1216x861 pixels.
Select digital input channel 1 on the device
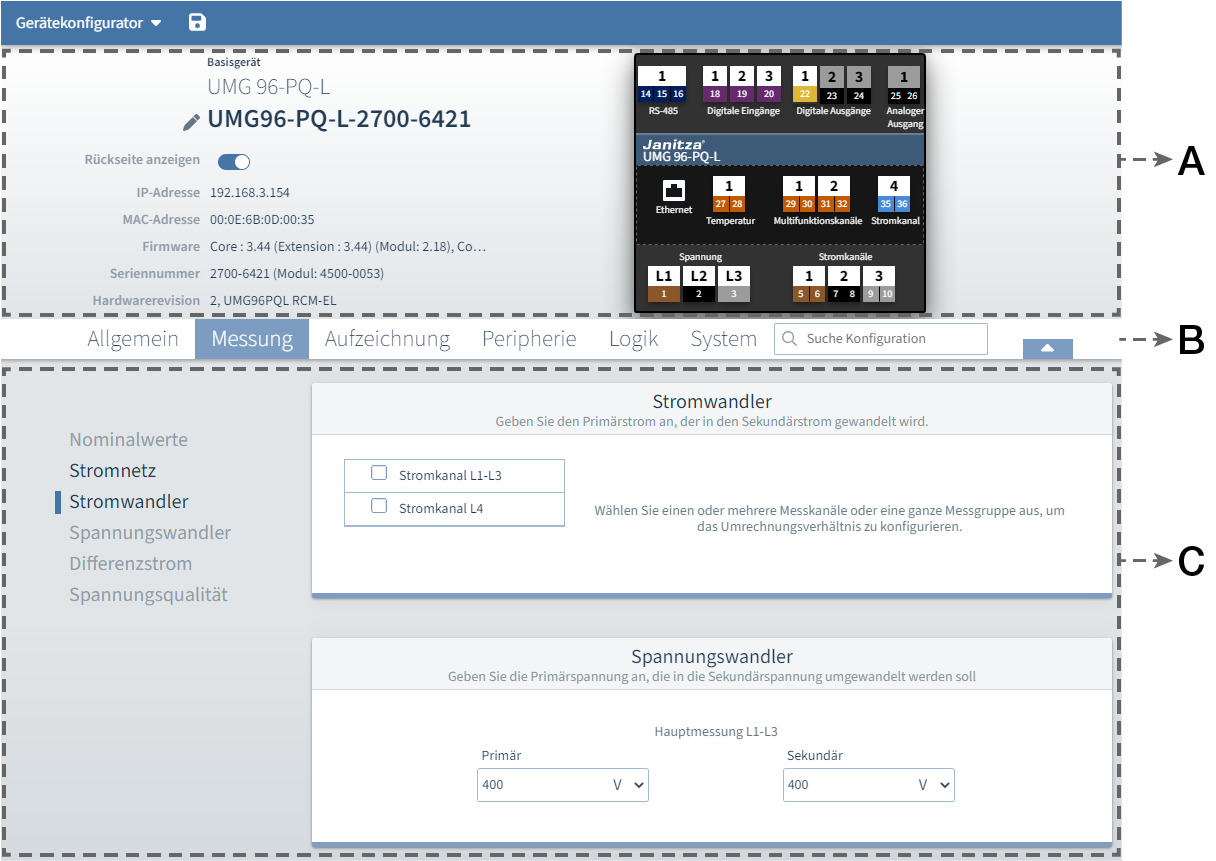714,85
